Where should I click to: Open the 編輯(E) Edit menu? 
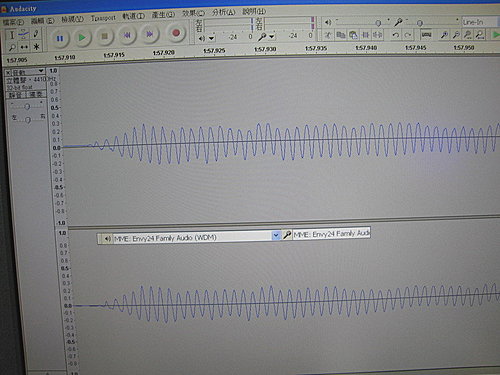[42, 21]
